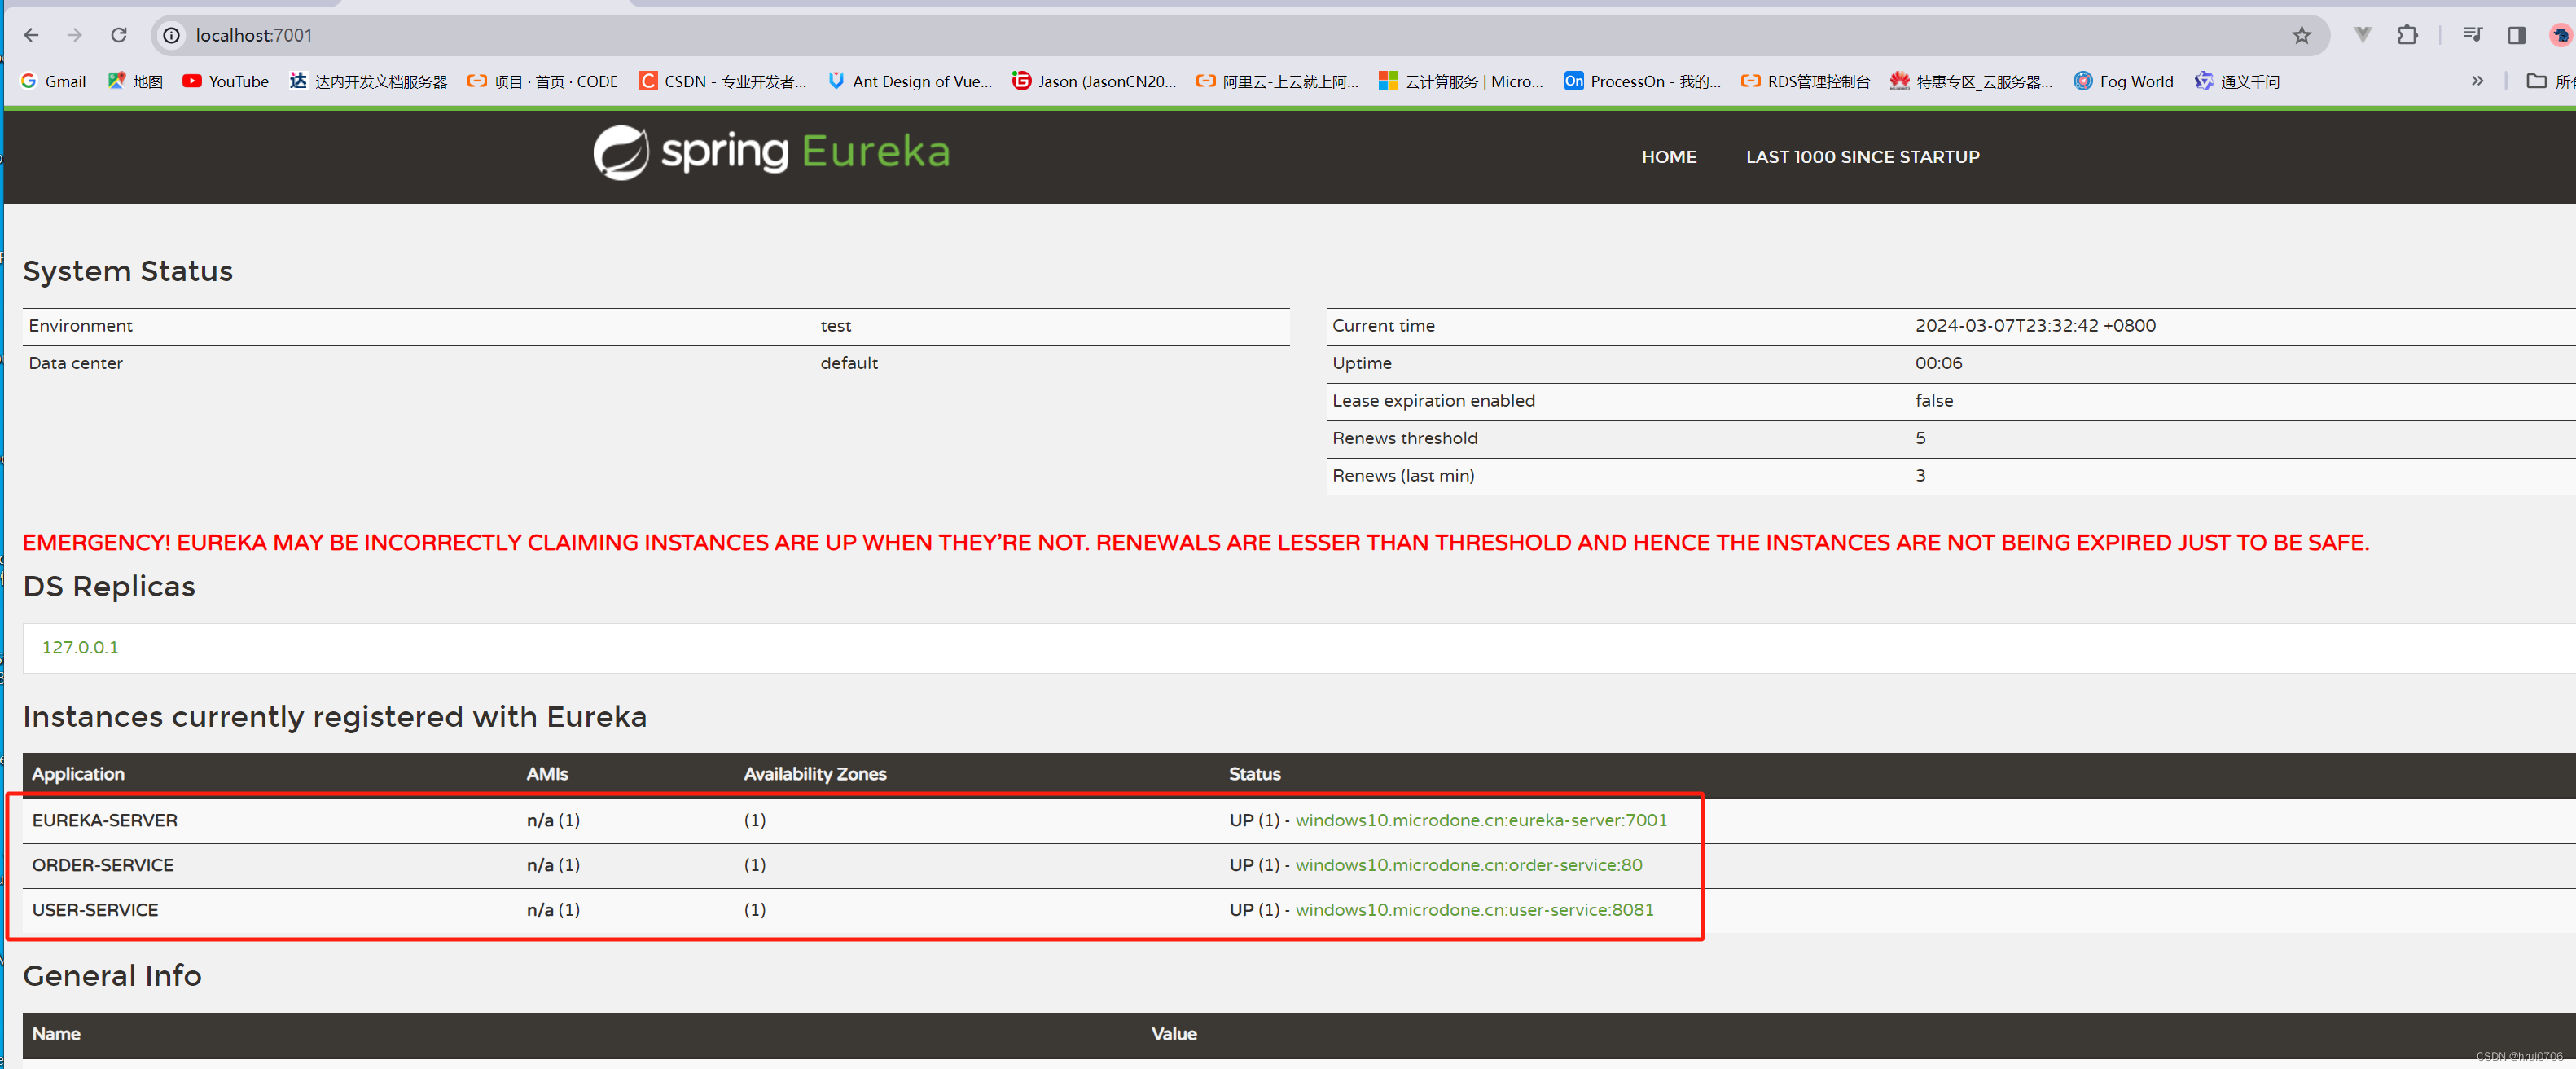The width and height of the screenshot is (2576, 1069).
Task: Select the USER-SERVICE application cell
Action: tap(95, 910)
